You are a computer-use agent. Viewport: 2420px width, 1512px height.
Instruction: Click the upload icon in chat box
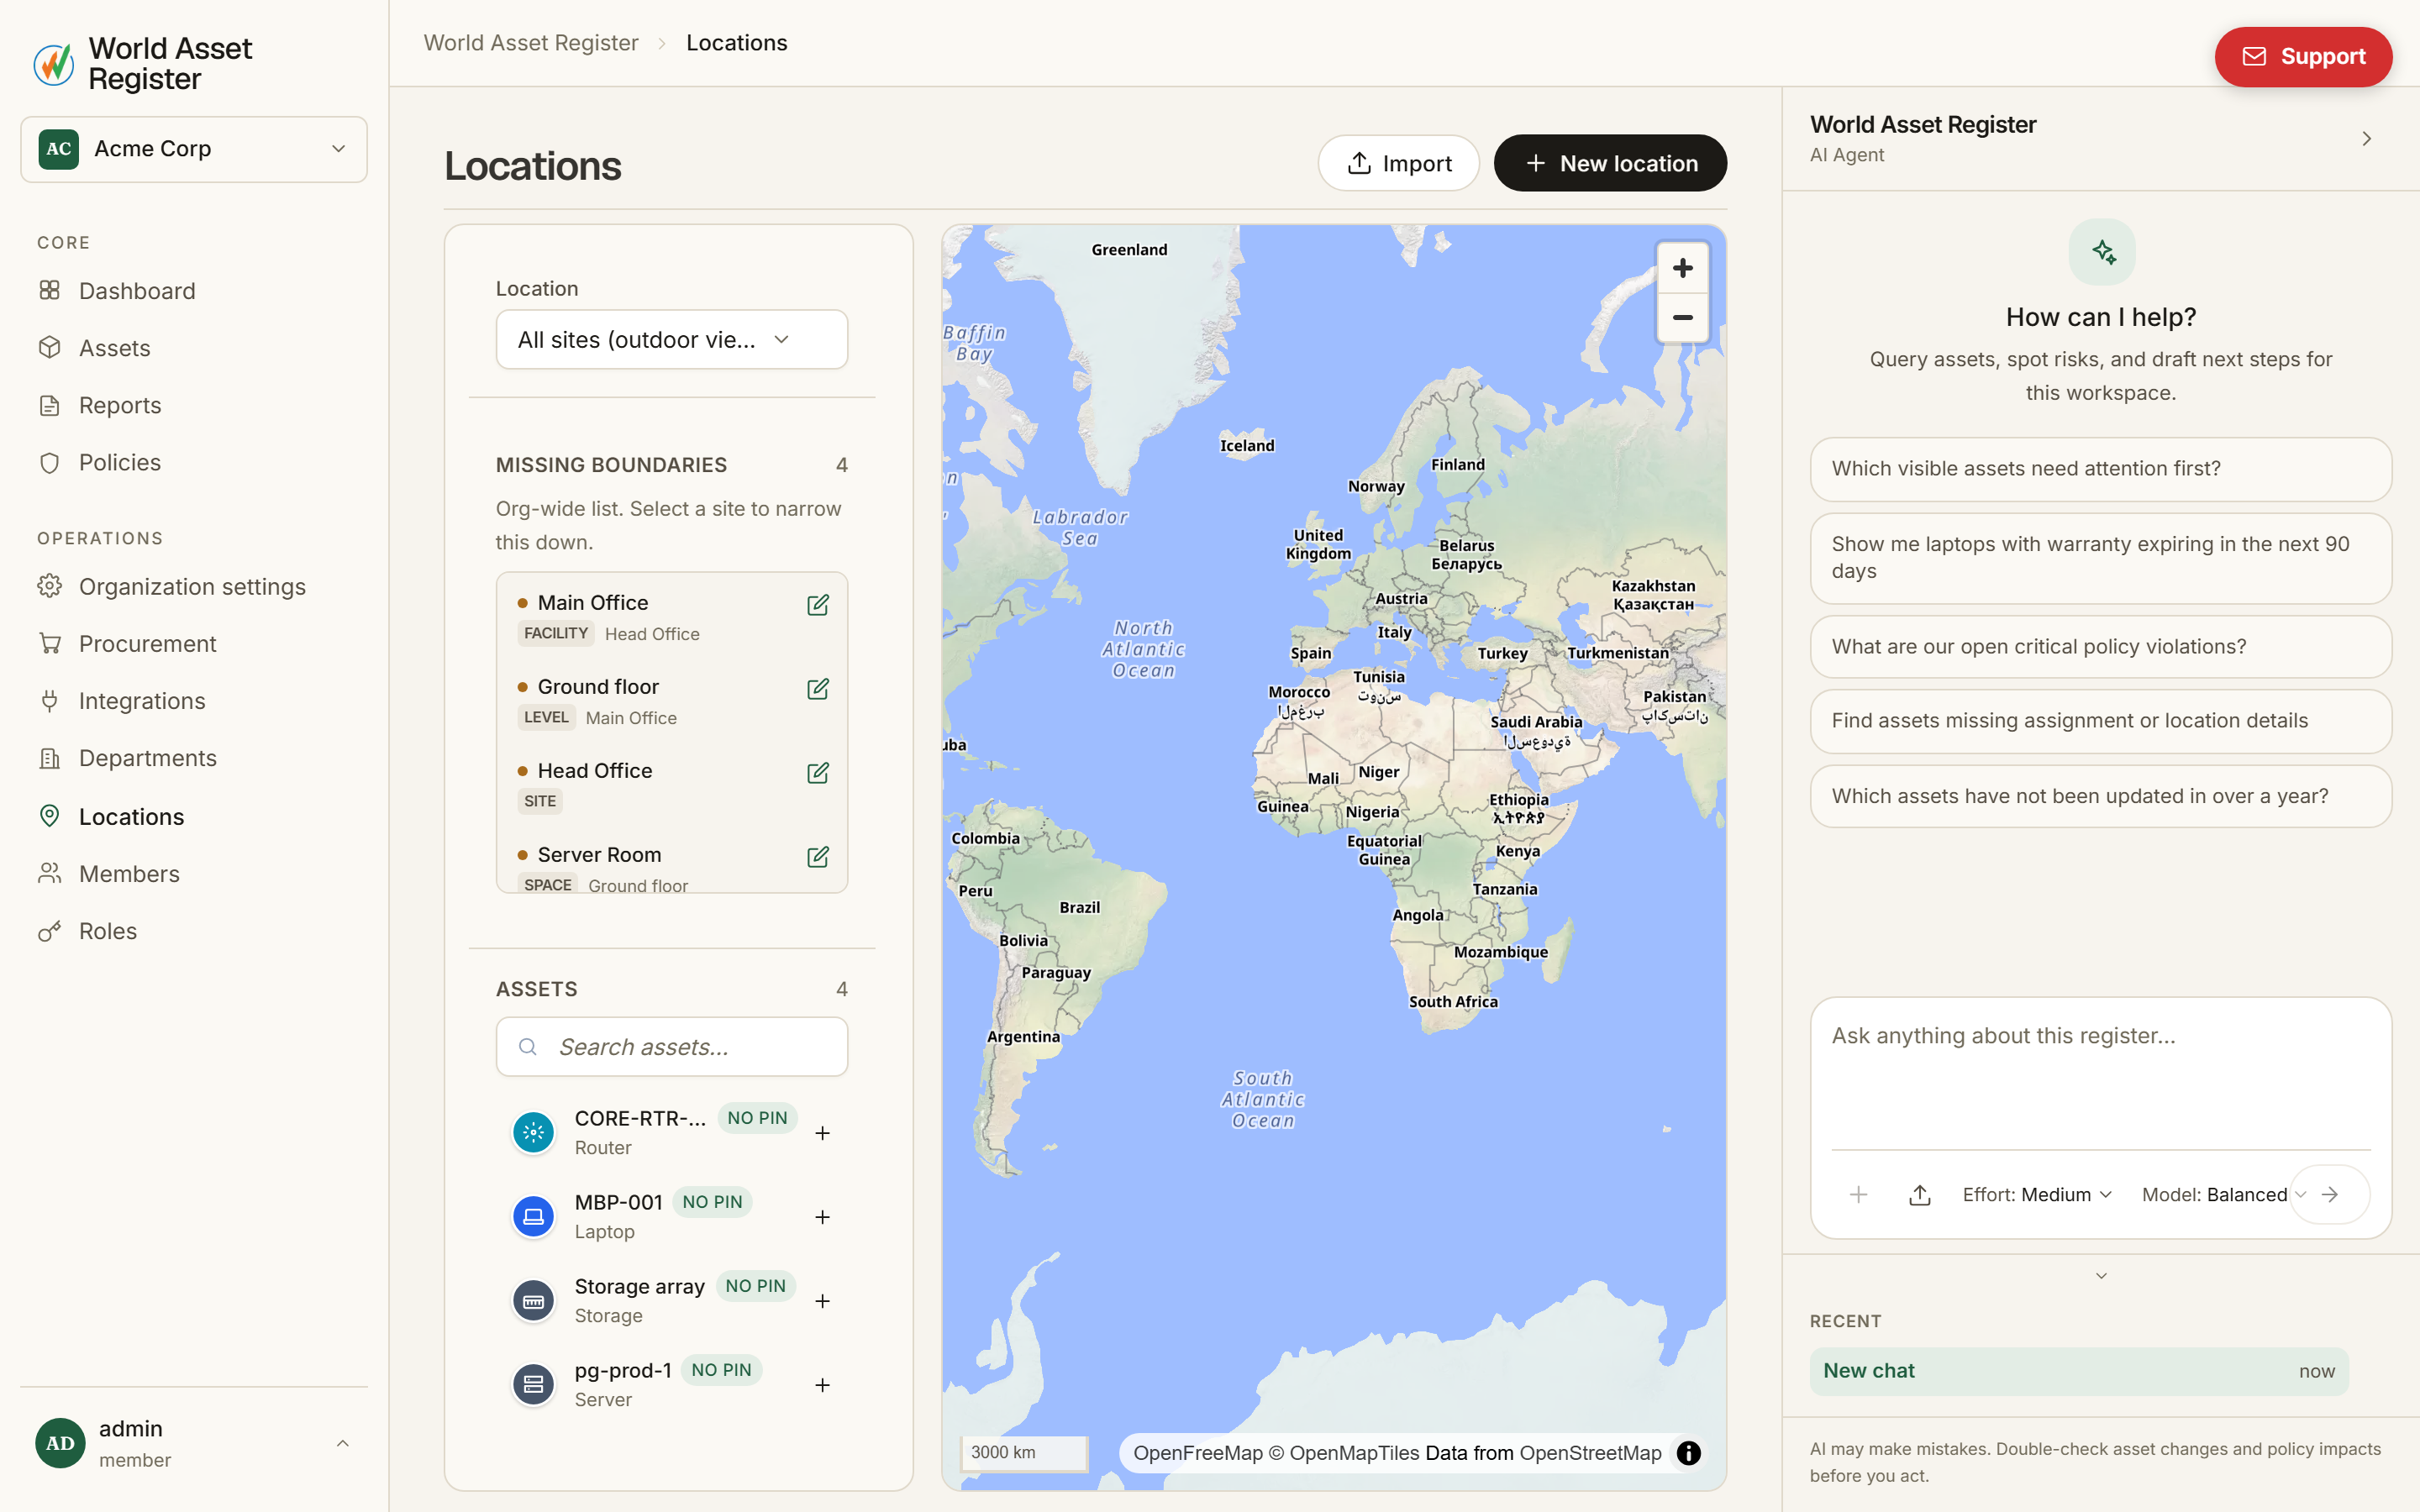click(1919, 1195)
